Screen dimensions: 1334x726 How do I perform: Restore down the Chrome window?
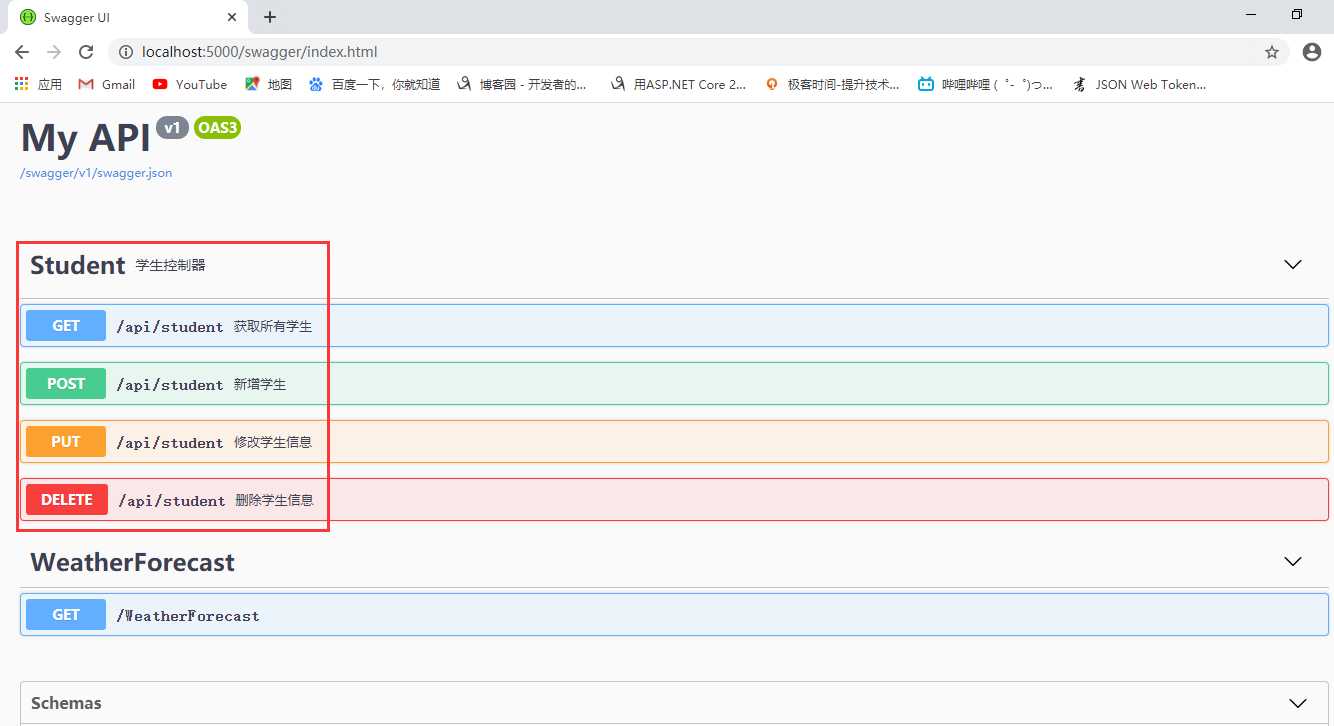pos(1297,14)
